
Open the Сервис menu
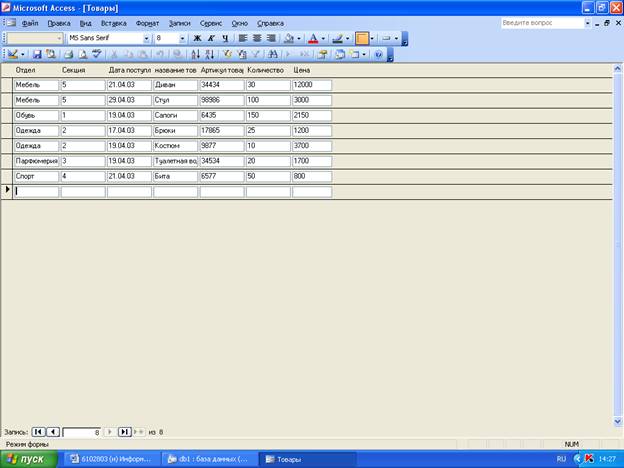(210, 22)
